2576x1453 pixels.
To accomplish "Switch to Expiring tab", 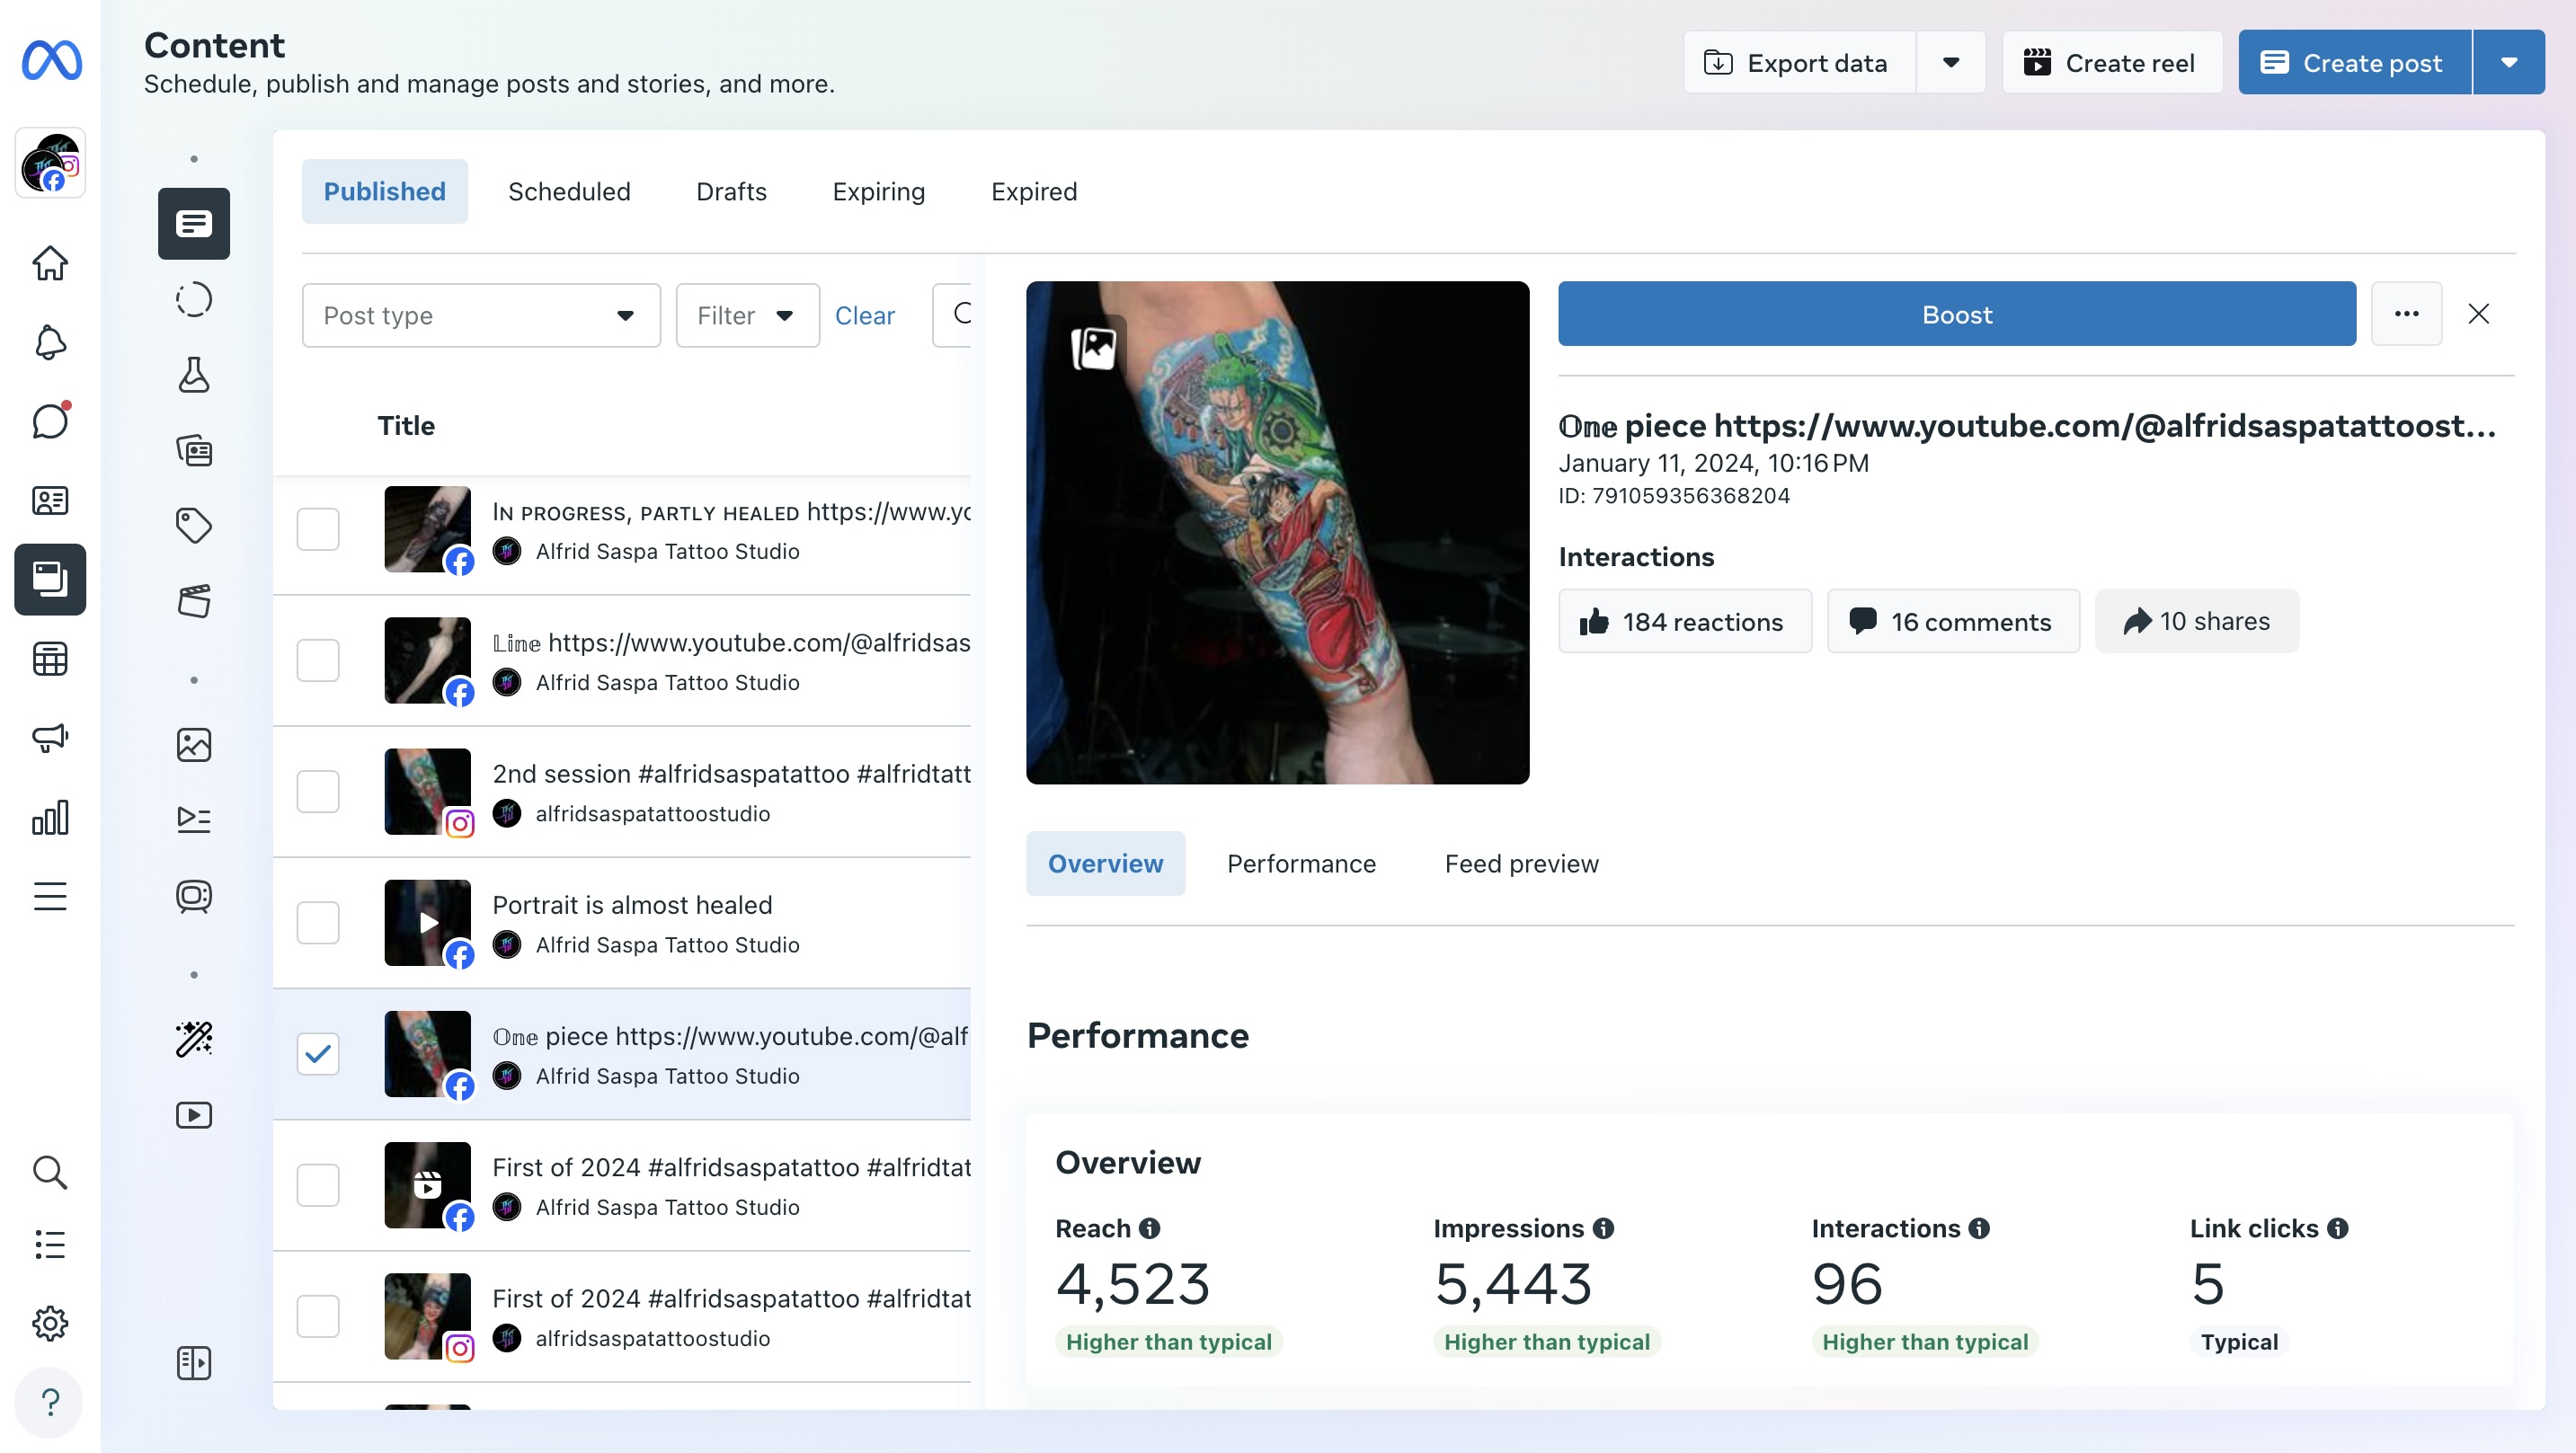I will pyautogui.click(x=879, y=191).
